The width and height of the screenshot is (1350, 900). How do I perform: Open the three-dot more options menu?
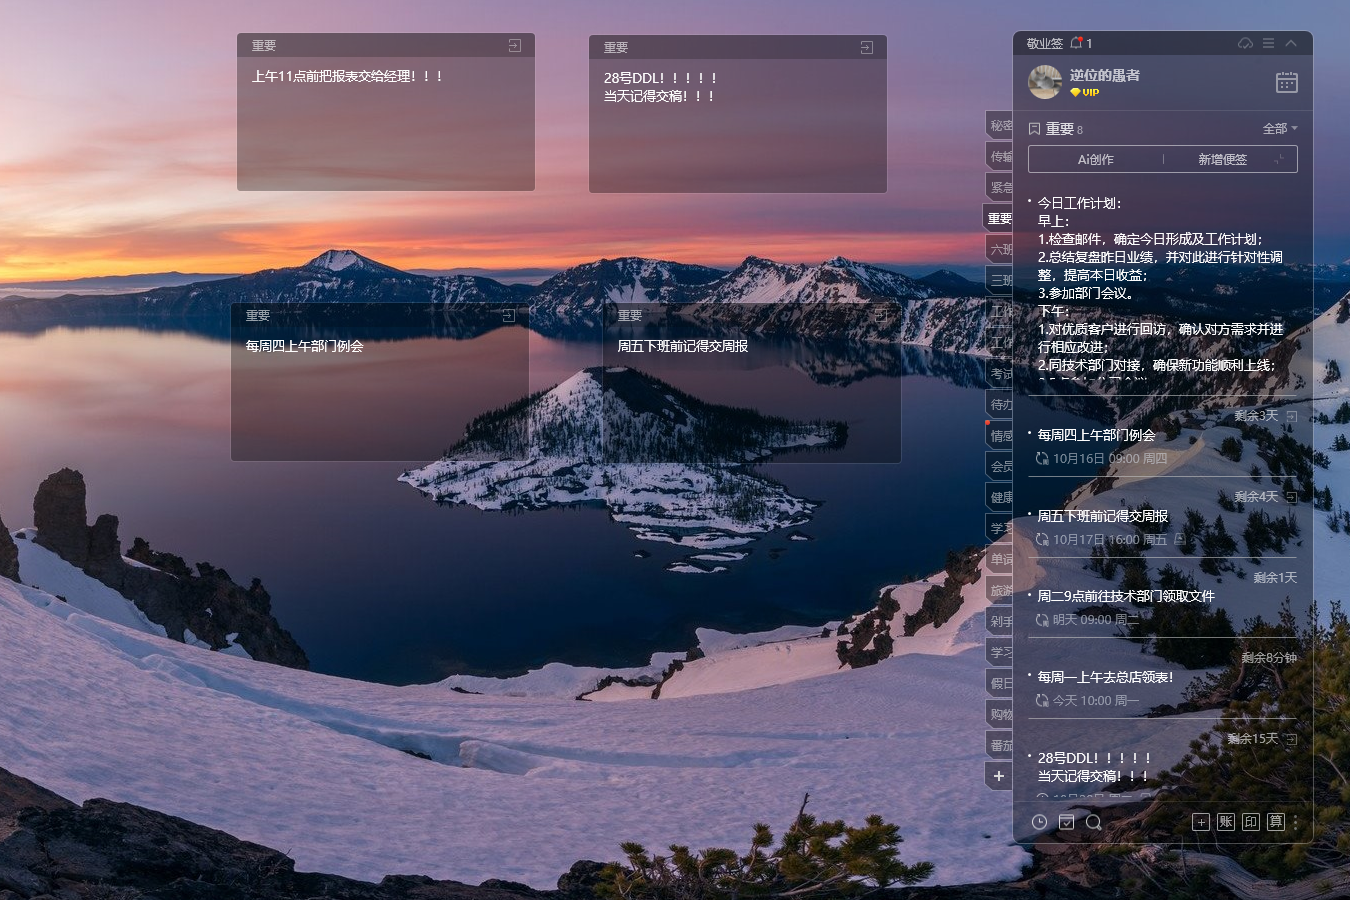(1295, 822)
